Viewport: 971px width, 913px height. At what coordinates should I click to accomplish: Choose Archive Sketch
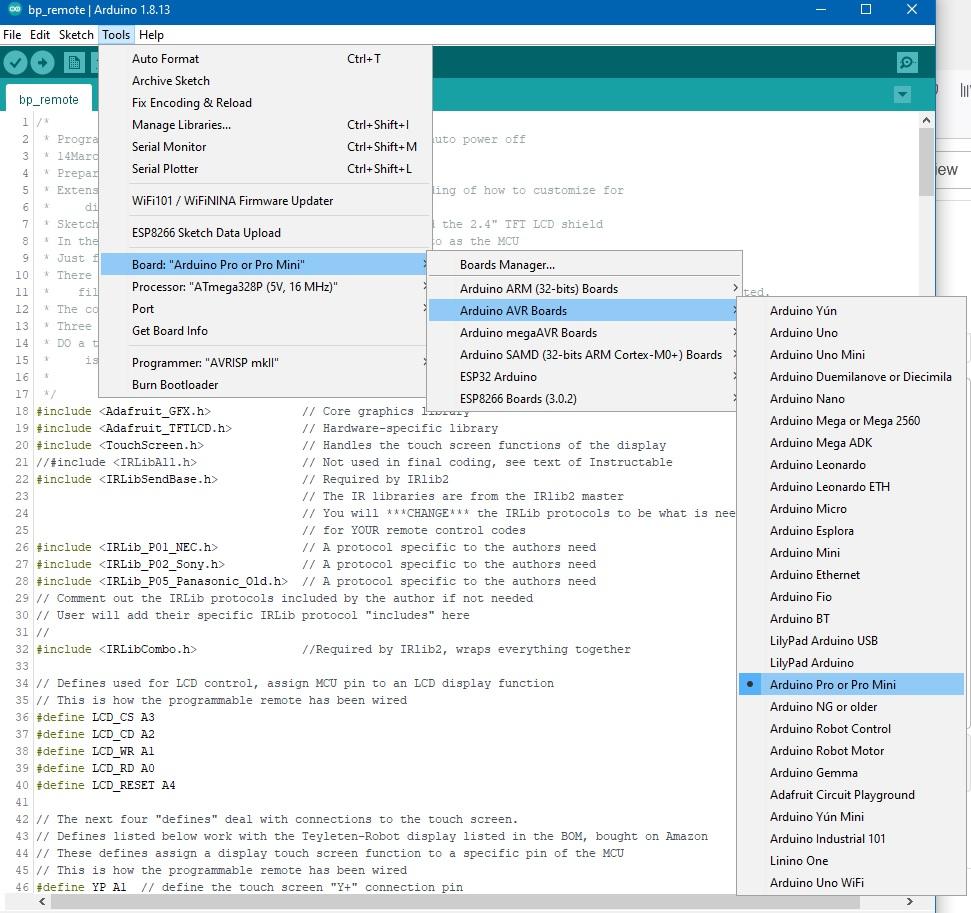pyautogui.click(x=265, y=81)
